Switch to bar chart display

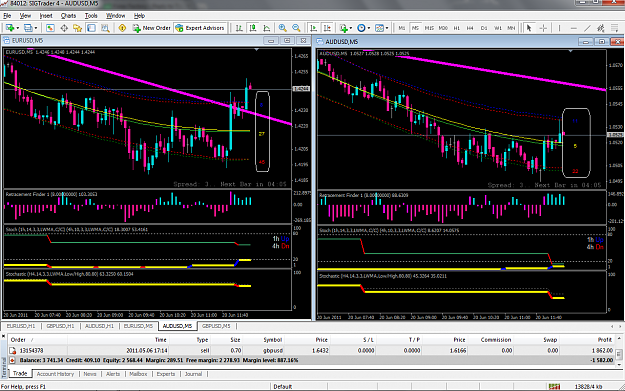[x=239, y=28]
